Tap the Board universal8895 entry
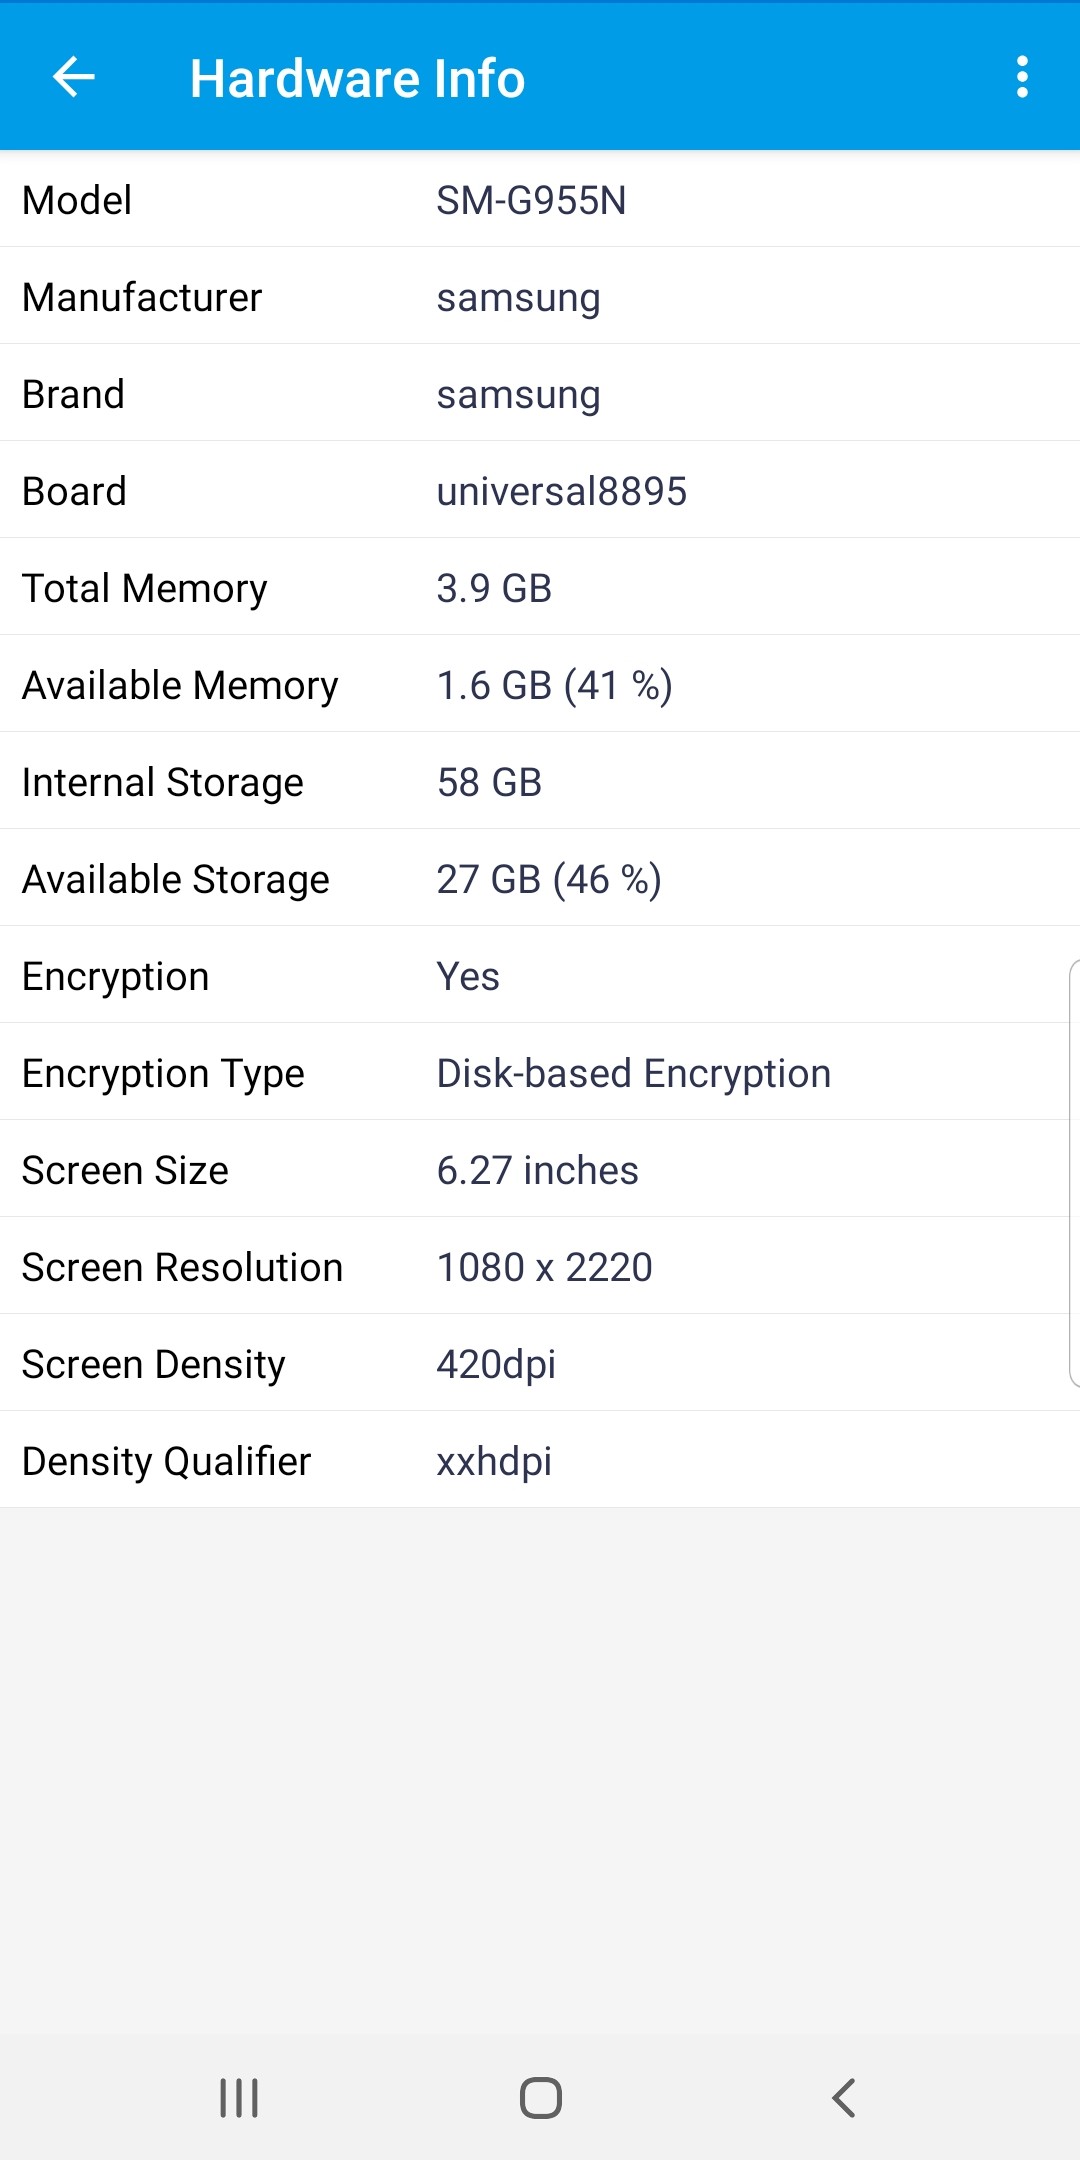This screenshot has width=1080, height=2160. pyautogui.click(x=540, y=491)
